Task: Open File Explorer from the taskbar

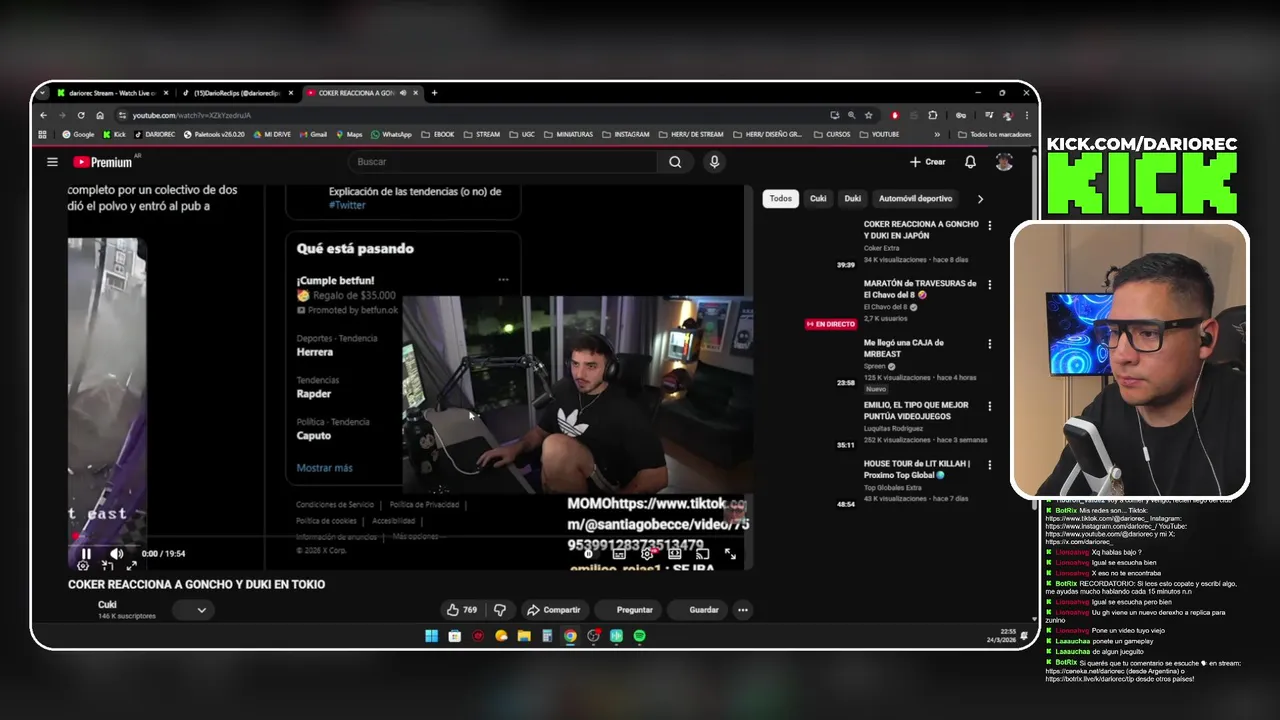Action: click(524, 636)
